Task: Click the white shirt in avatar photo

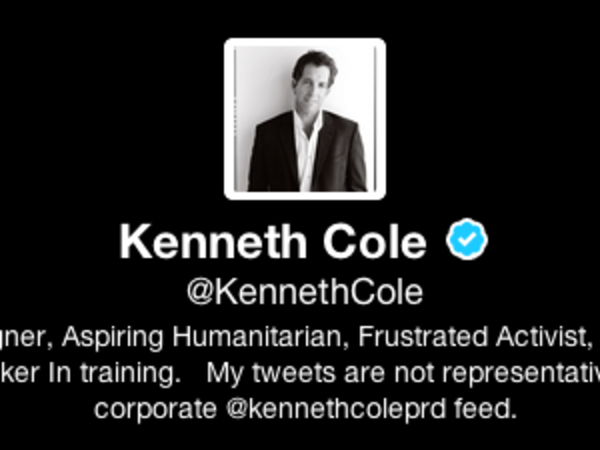Action: click(x=307, y=153)
